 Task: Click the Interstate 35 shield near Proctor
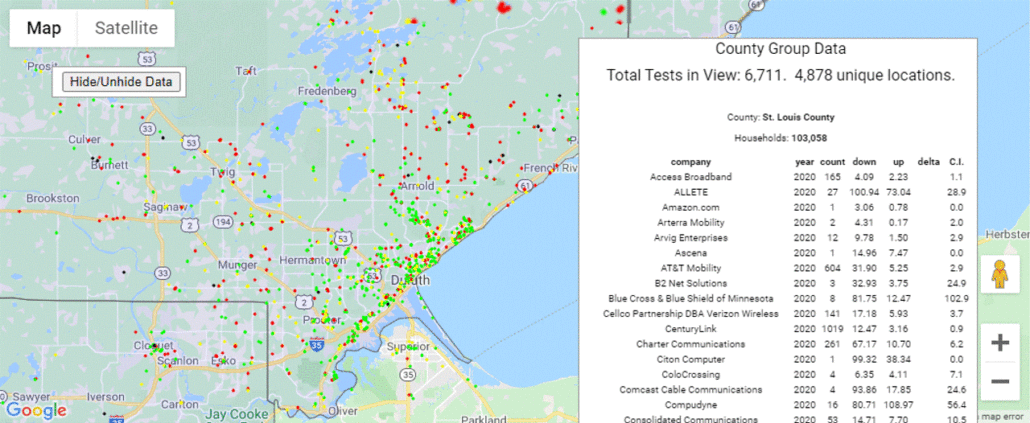(x=317, y=345)
